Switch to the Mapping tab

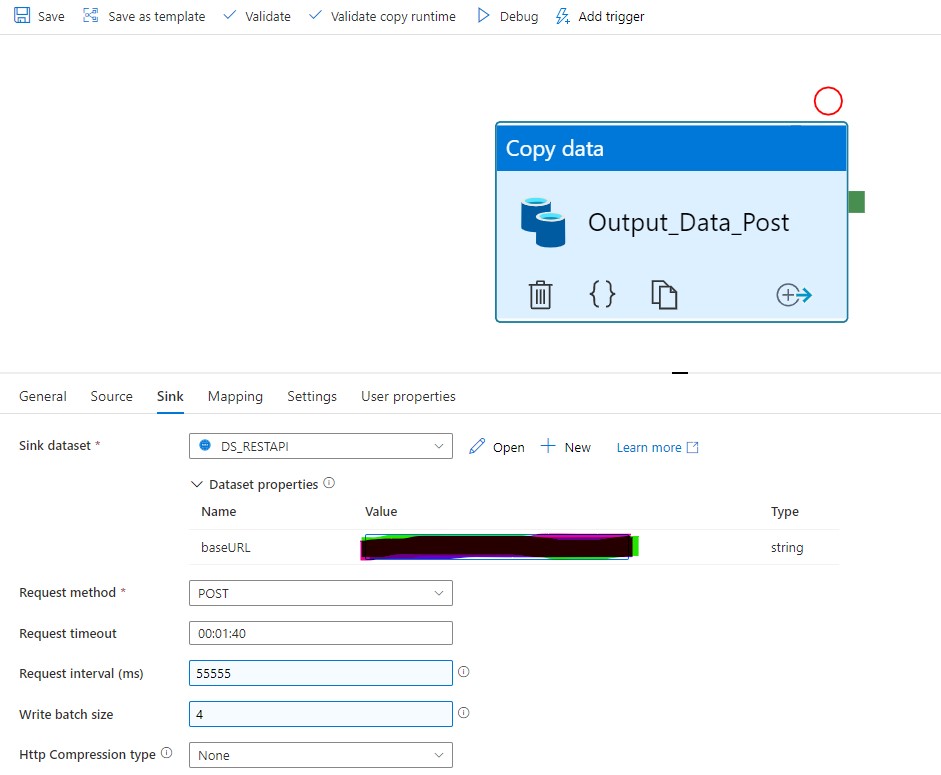pos(235,396)
